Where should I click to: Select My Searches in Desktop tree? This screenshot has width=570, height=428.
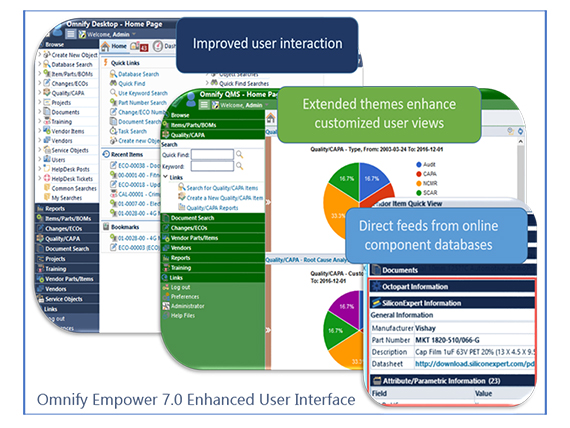tap(67, 198)
